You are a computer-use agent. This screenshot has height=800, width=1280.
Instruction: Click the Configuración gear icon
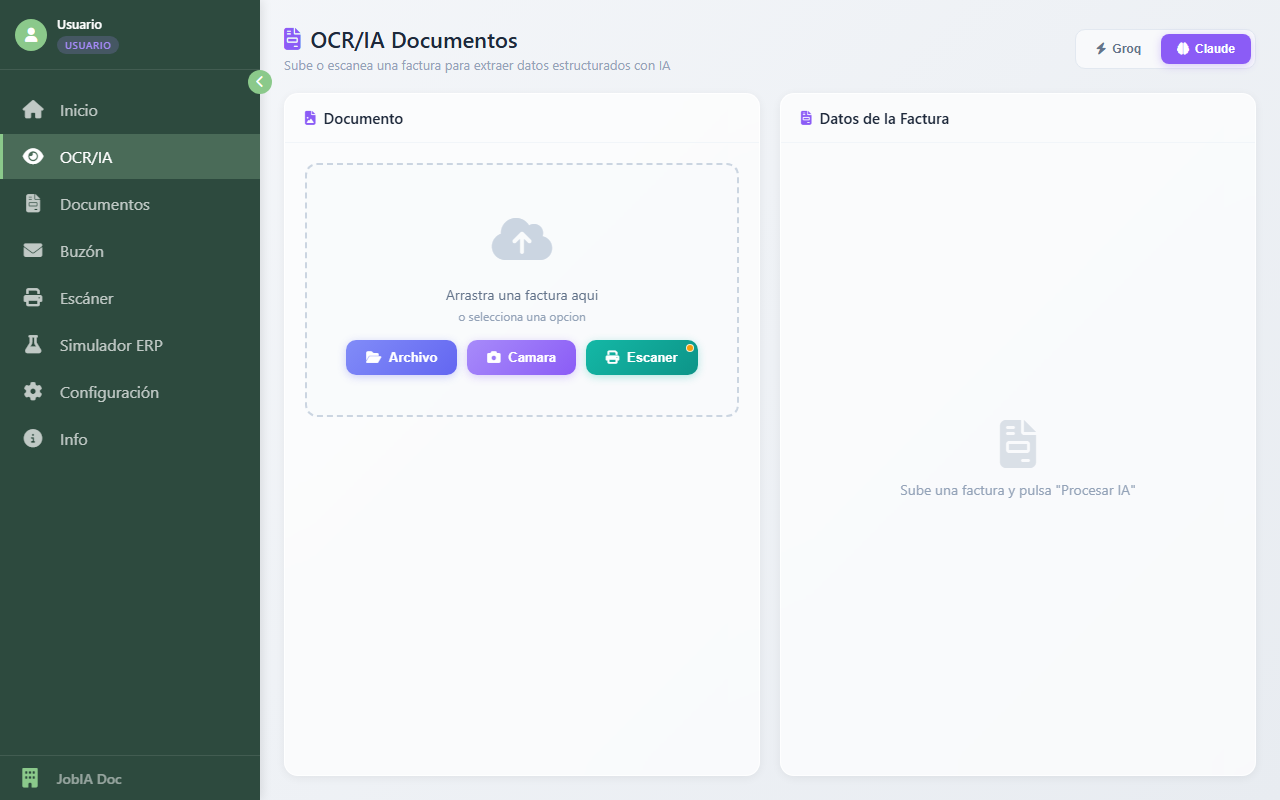point(31,392)
